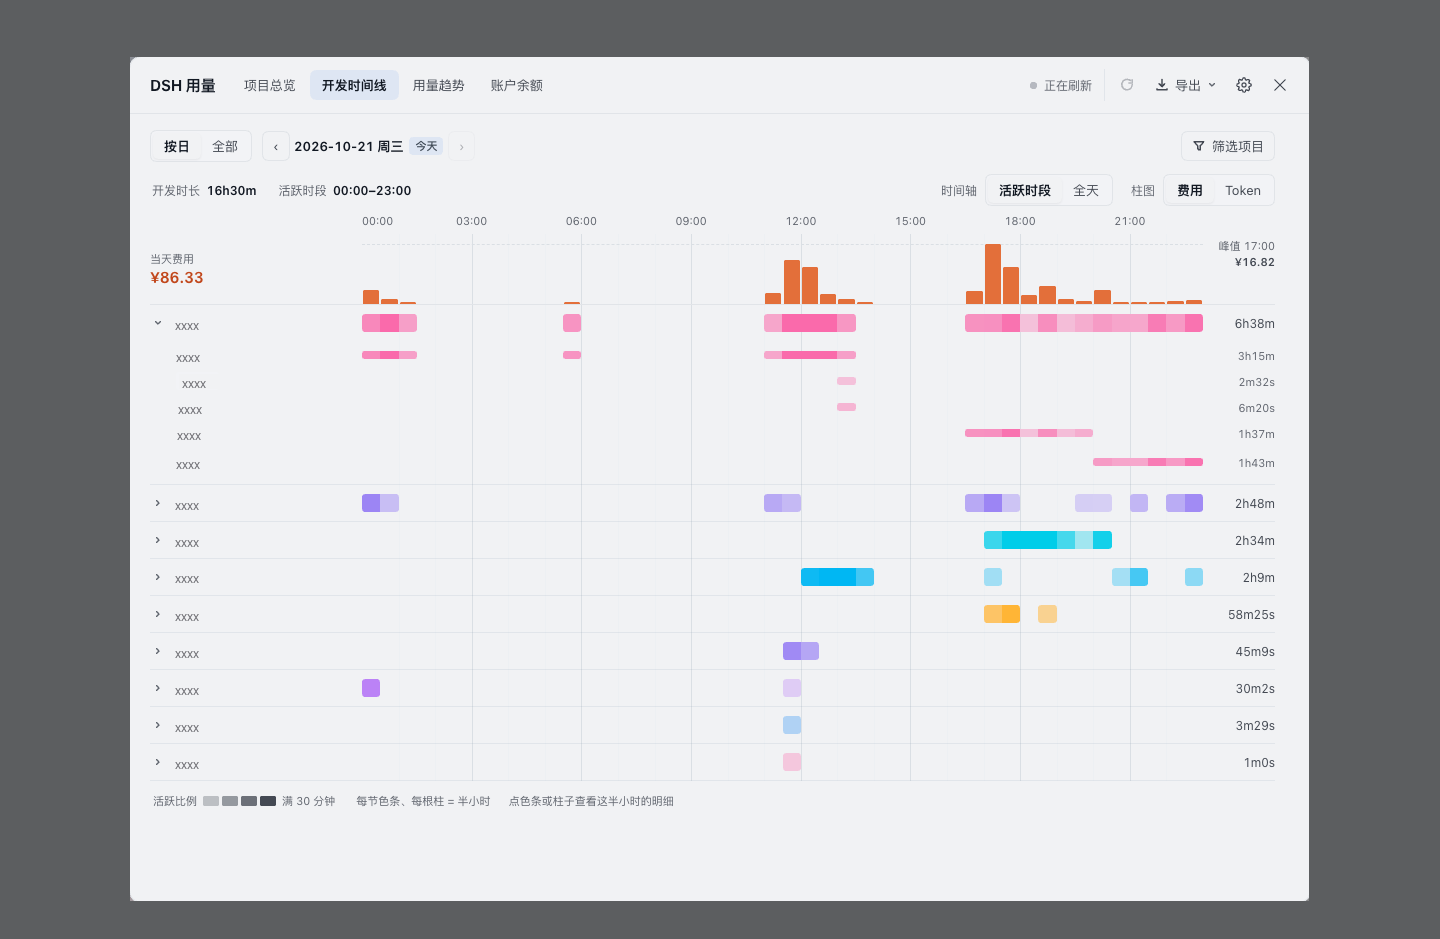Select the 开发时间线 tab
The image size is (1440, 939).
pos(354,85)
